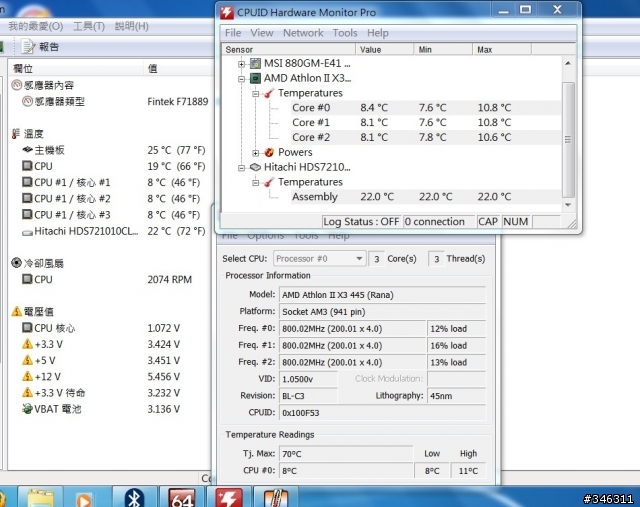Image resolution: width=640 pixels, height=507 pixels.
Task: Click the CPU 19 °C row icon
Action: [27, 166]
